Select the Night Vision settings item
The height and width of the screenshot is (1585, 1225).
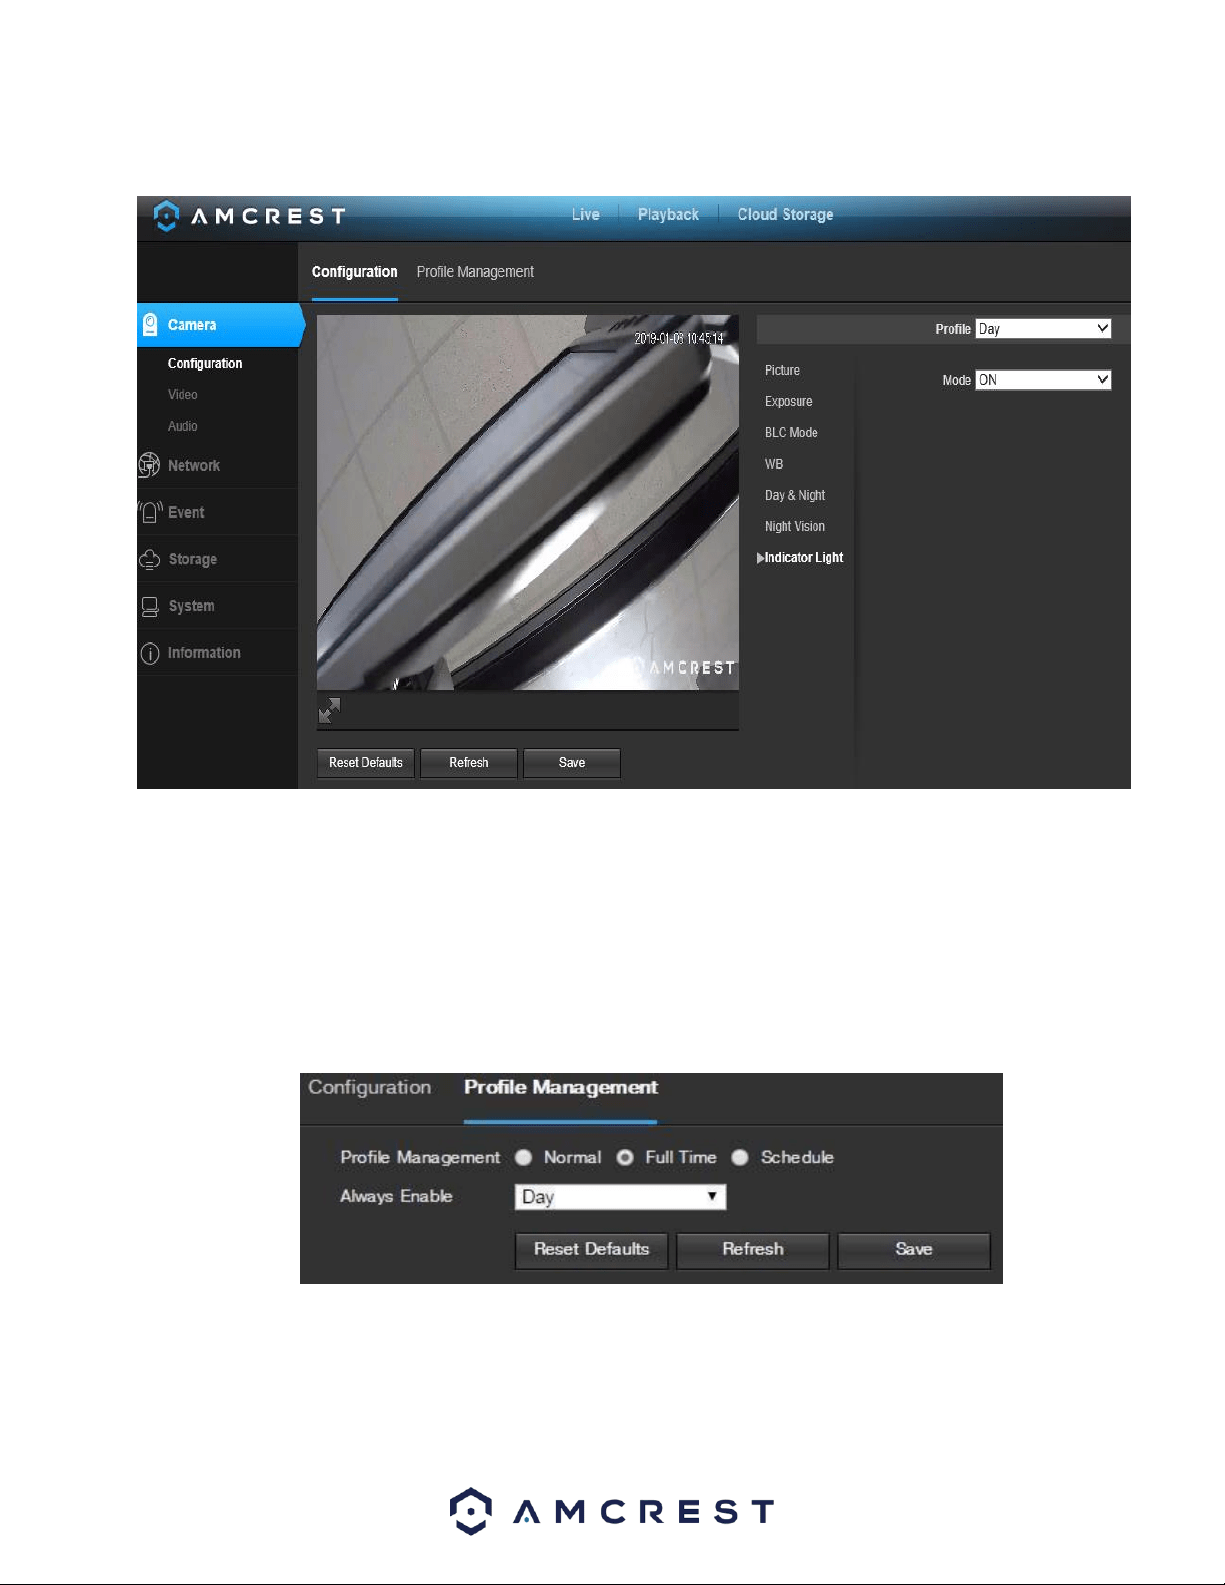tap(795, 526)
